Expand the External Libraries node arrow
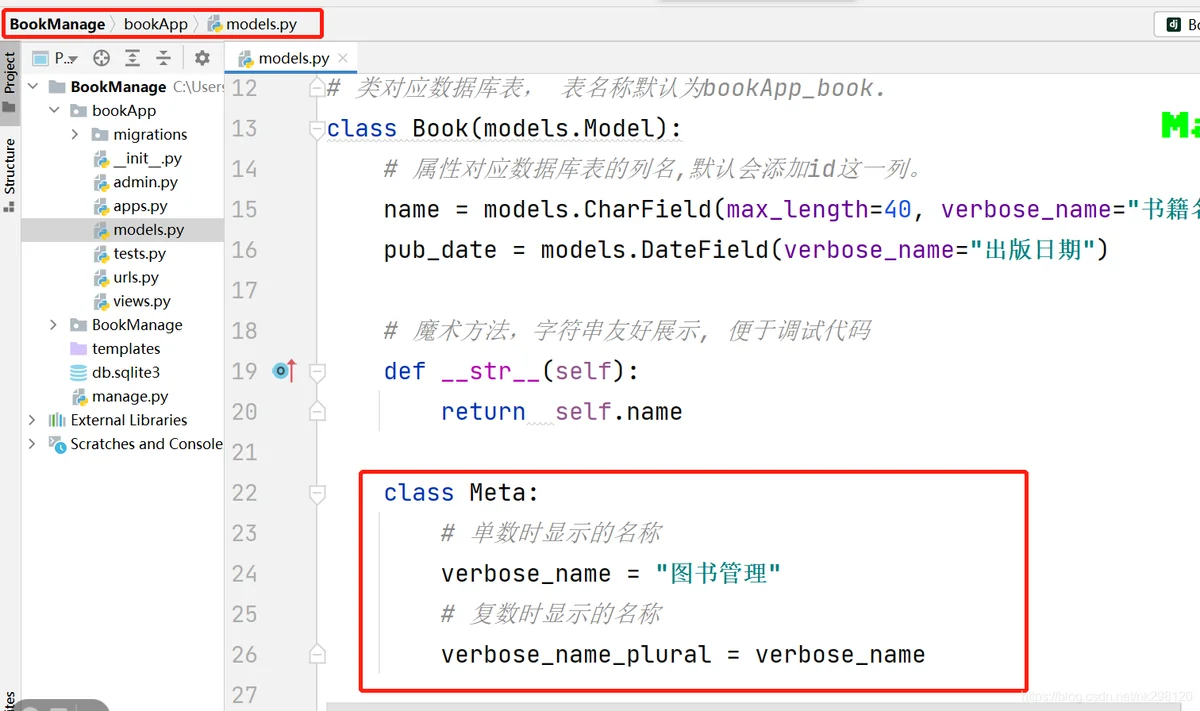 pos(33,420)
